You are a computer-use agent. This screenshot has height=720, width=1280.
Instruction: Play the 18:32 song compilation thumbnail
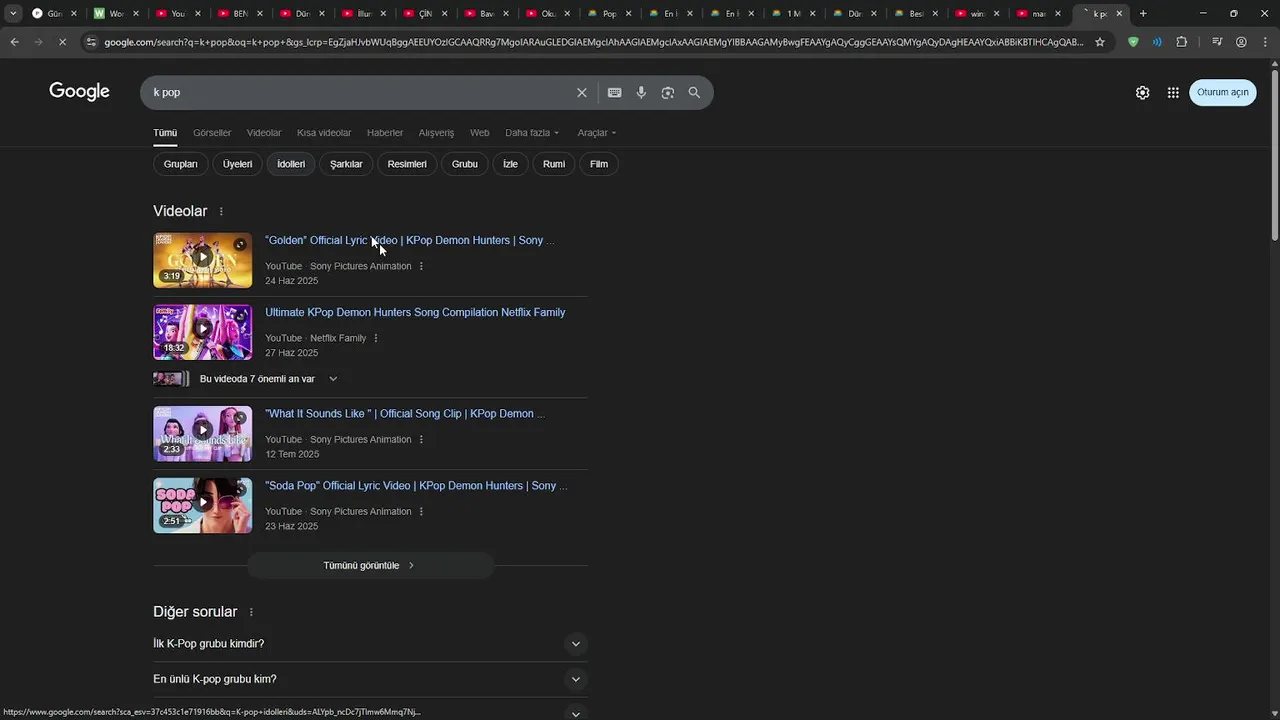pyautogui.click(x=202, y=332)
